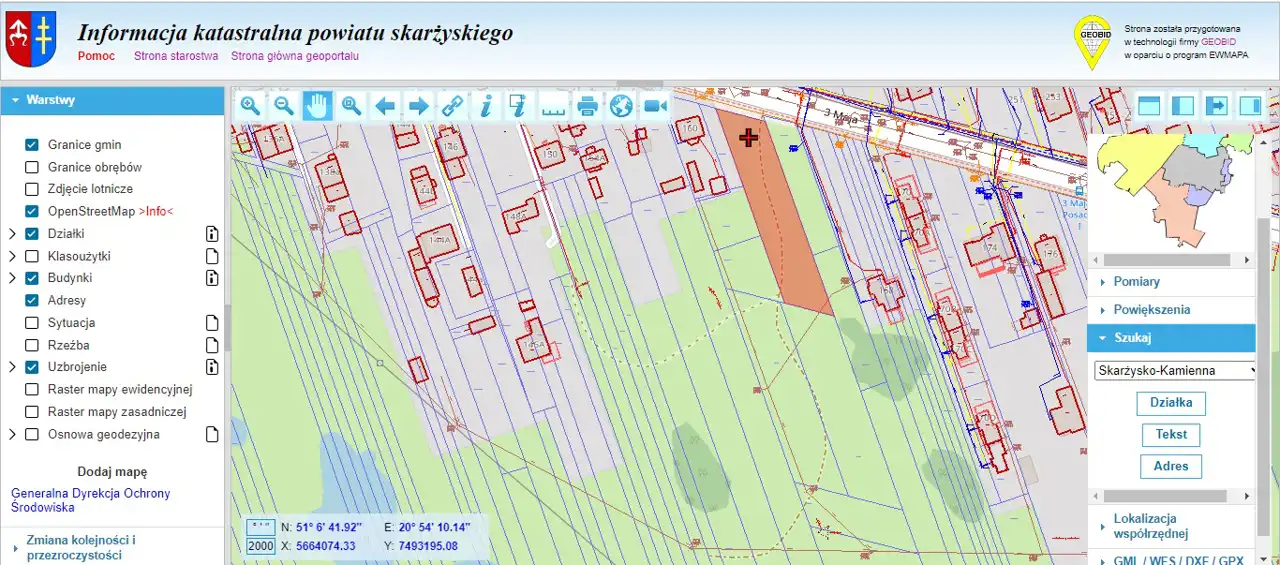Expand the Pomiary section
Screen dimensions: 1280x565
[x=1136, y=282]
